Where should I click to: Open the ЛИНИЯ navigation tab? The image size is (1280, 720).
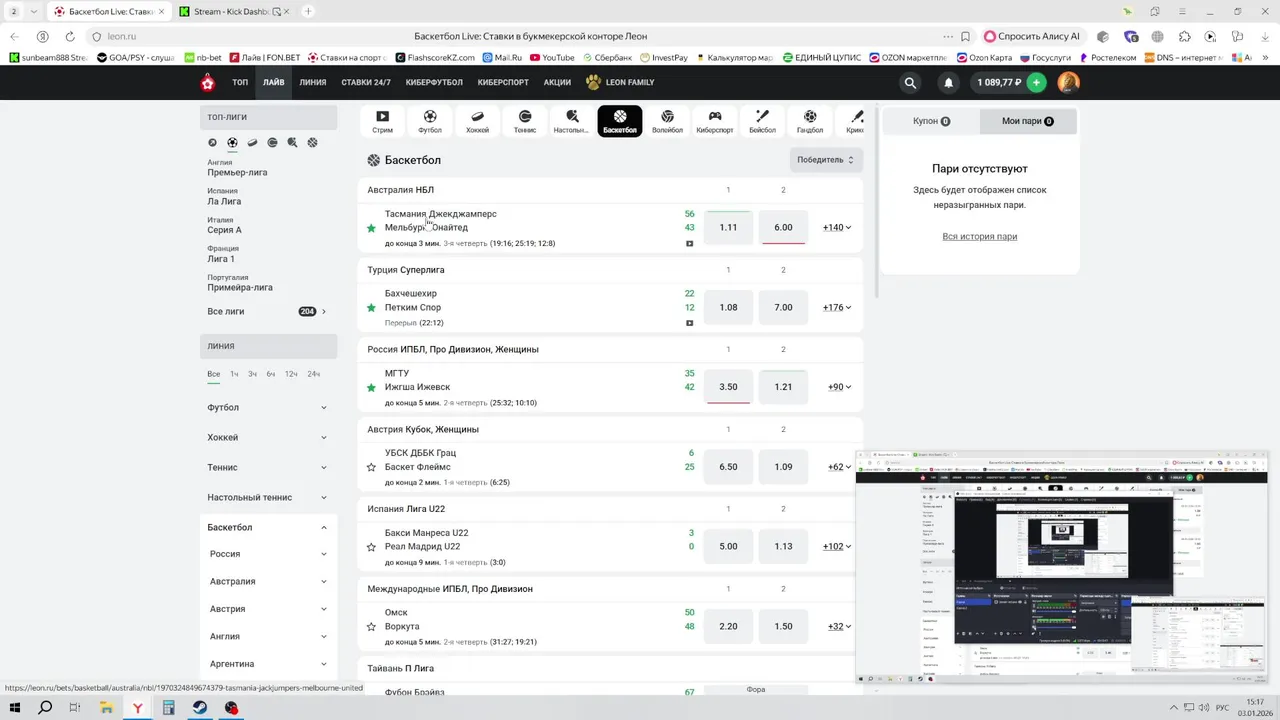click(313, 83)
